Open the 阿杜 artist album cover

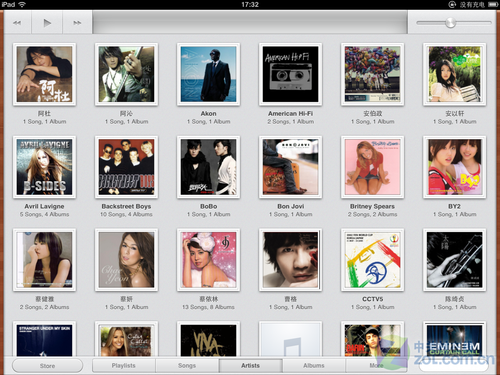pyautogui.click(x=44, y=74)
